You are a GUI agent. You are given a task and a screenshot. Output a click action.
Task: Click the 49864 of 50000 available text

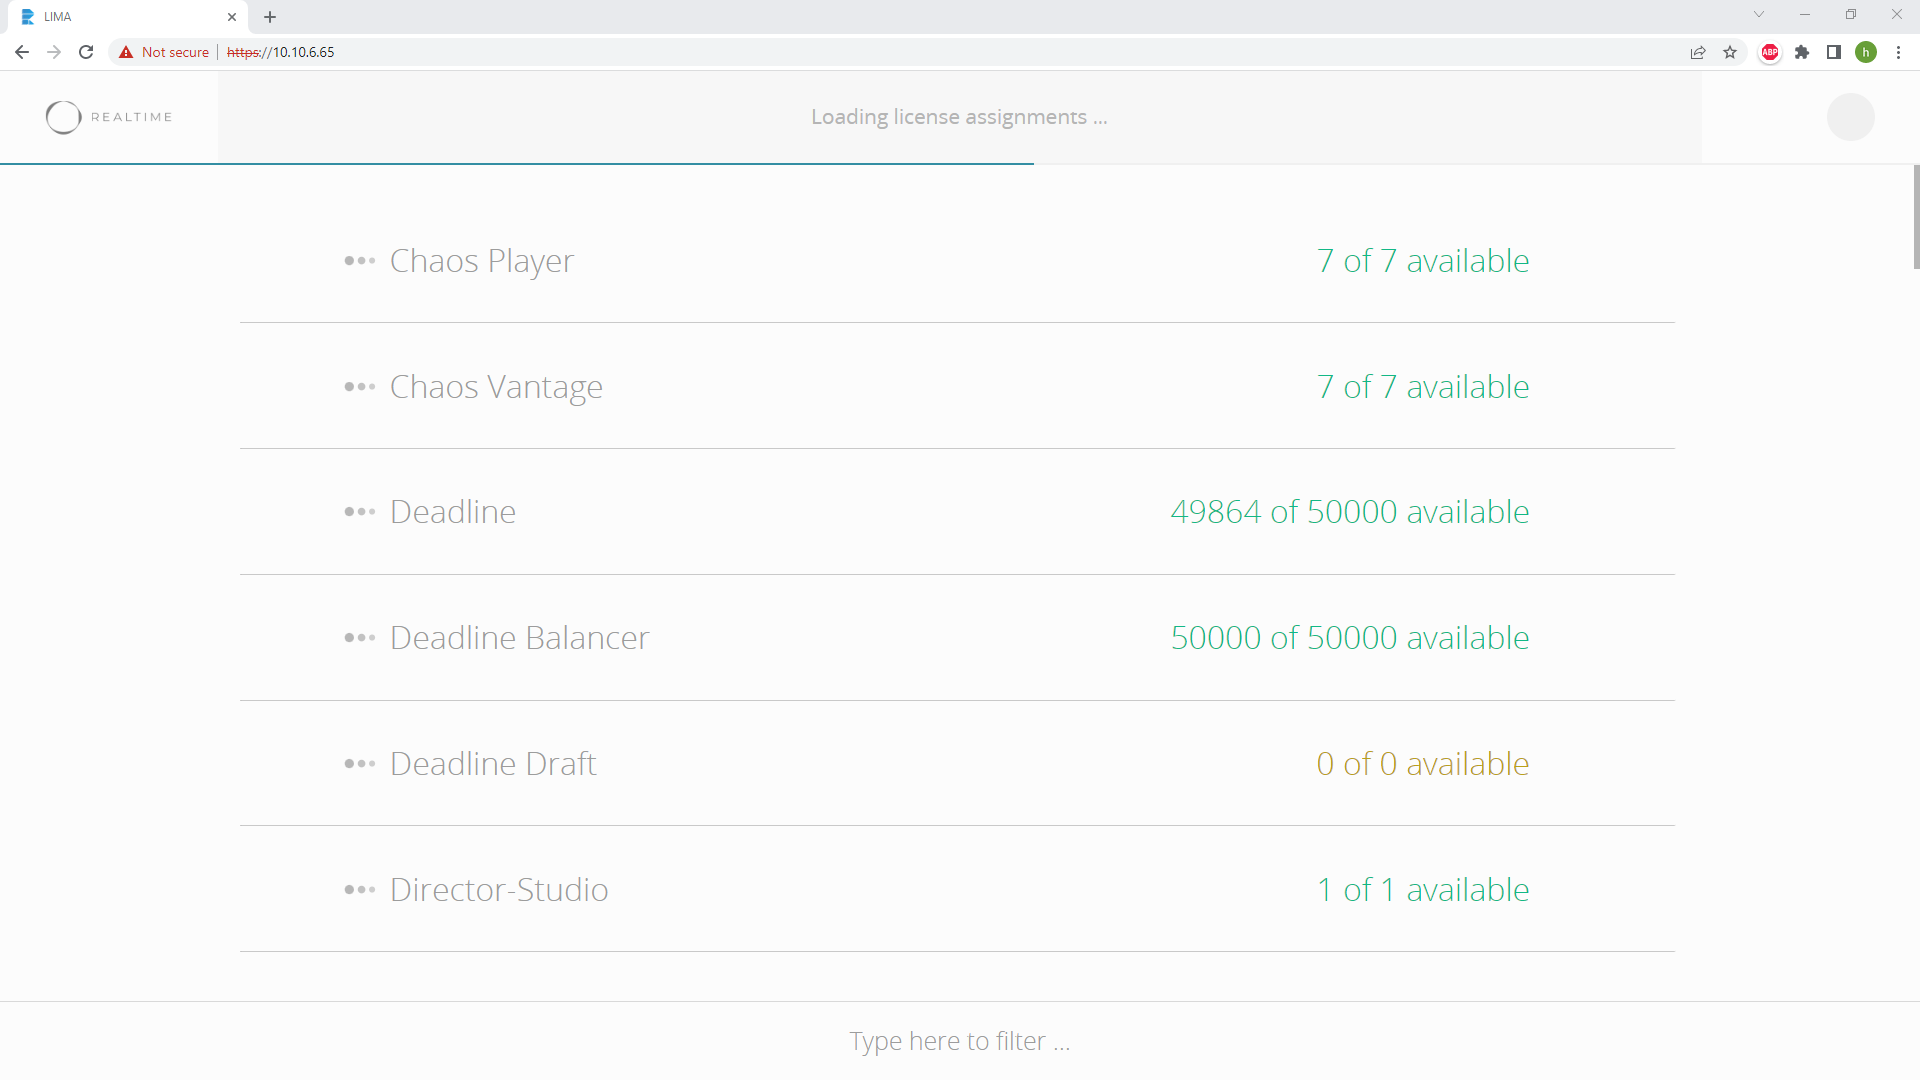(x=1349, y=512)
